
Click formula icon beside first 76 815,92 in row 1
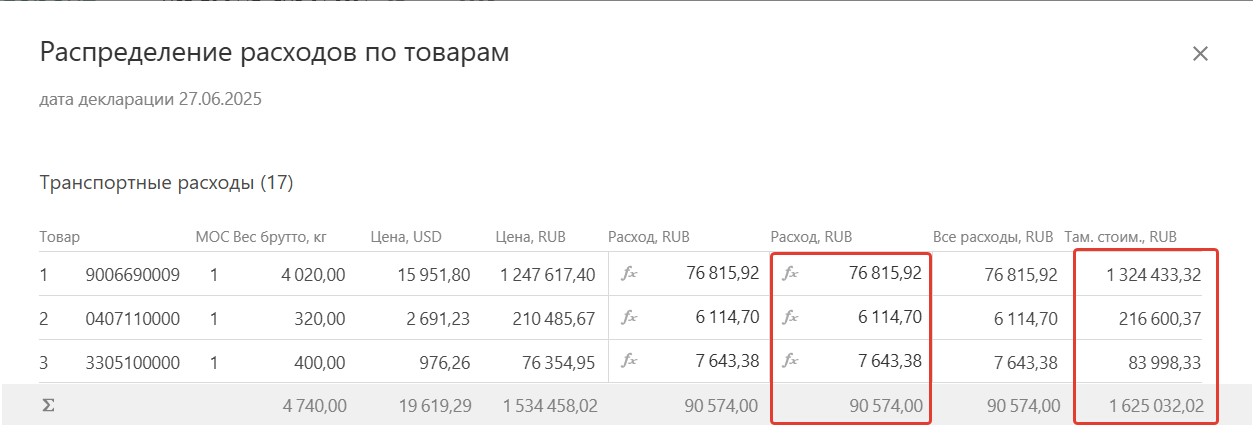pos(629,273)
